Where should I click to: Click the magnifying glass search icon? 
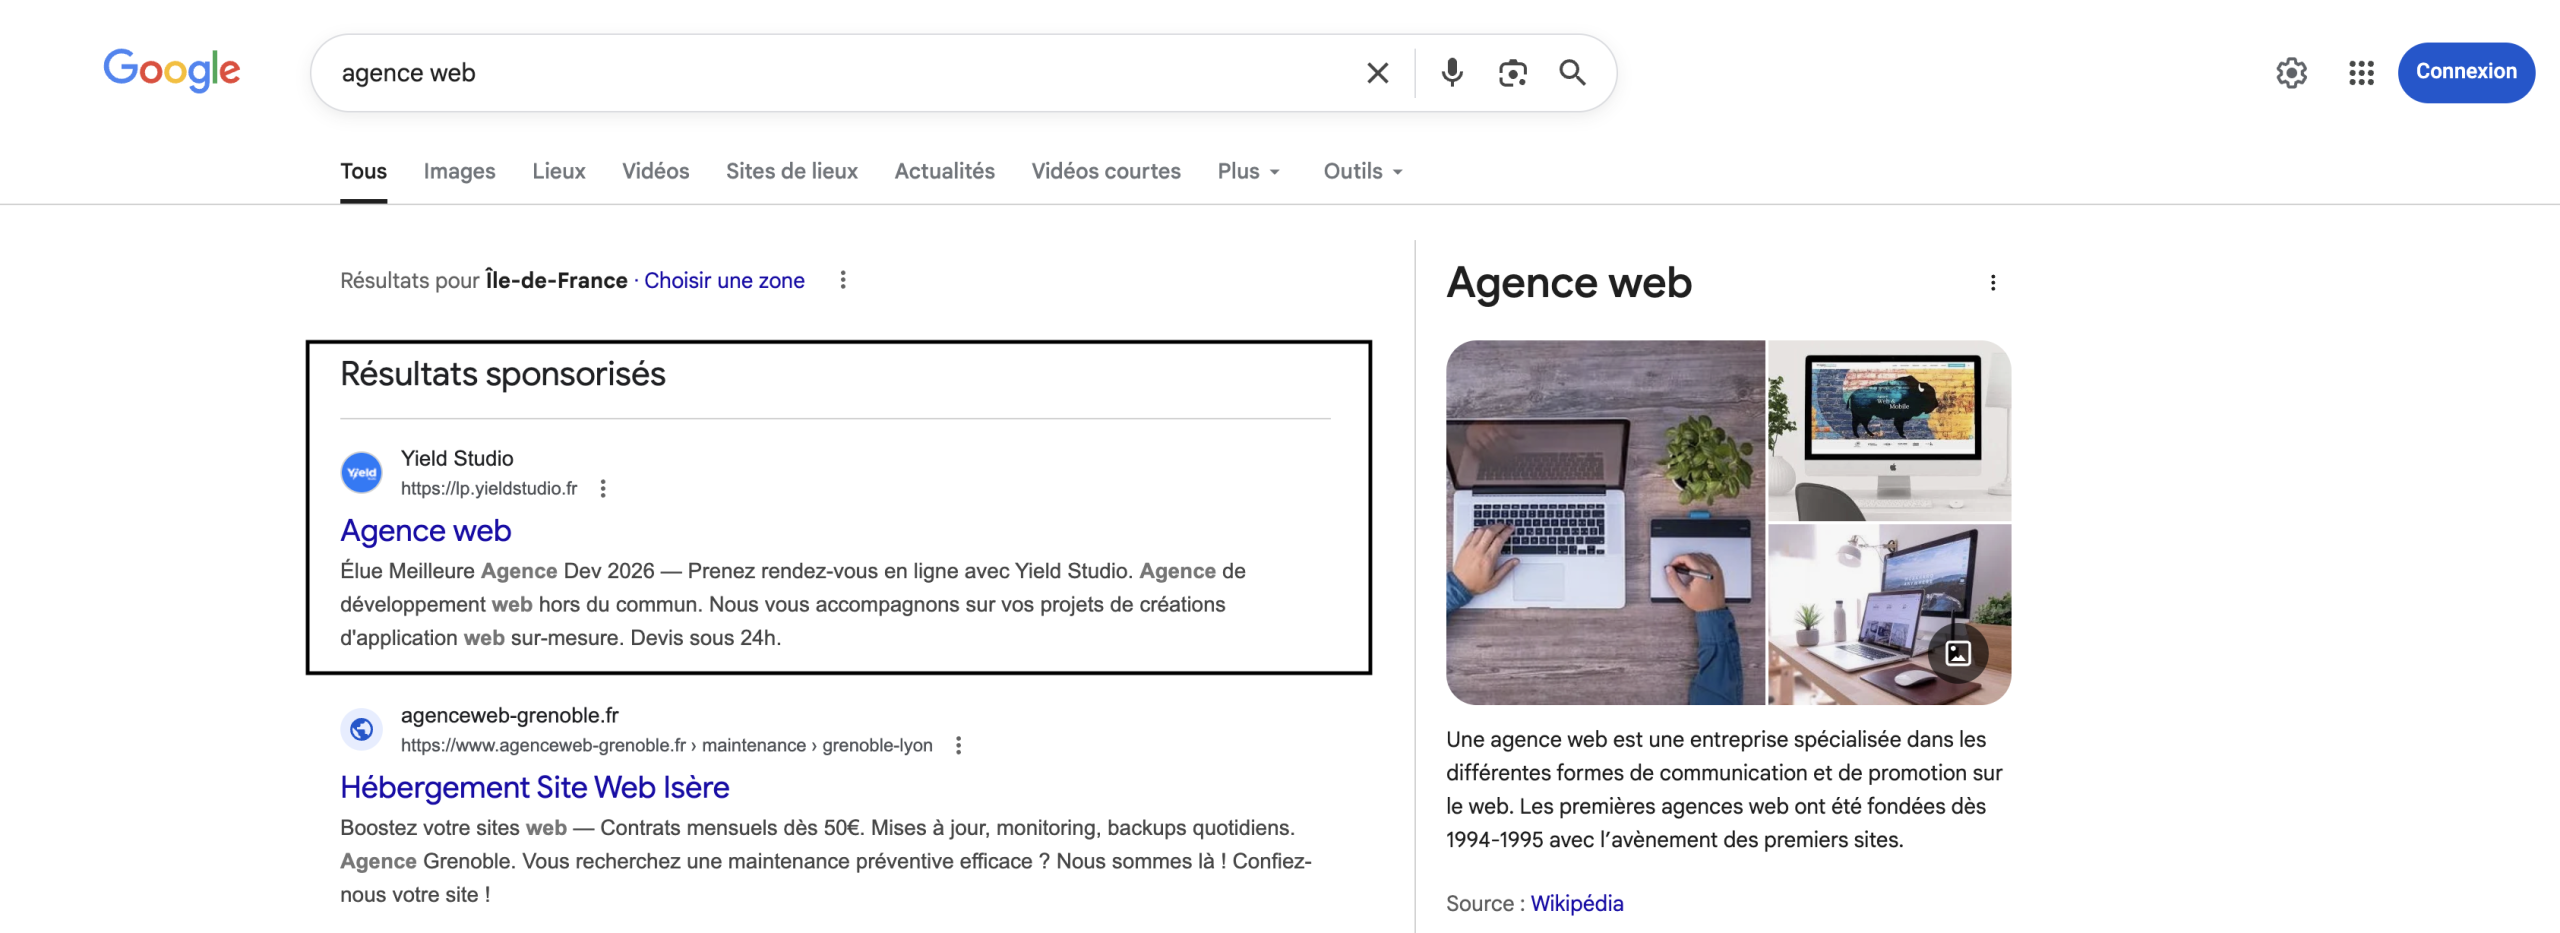pyautogui.click(x=1572, y=73)
